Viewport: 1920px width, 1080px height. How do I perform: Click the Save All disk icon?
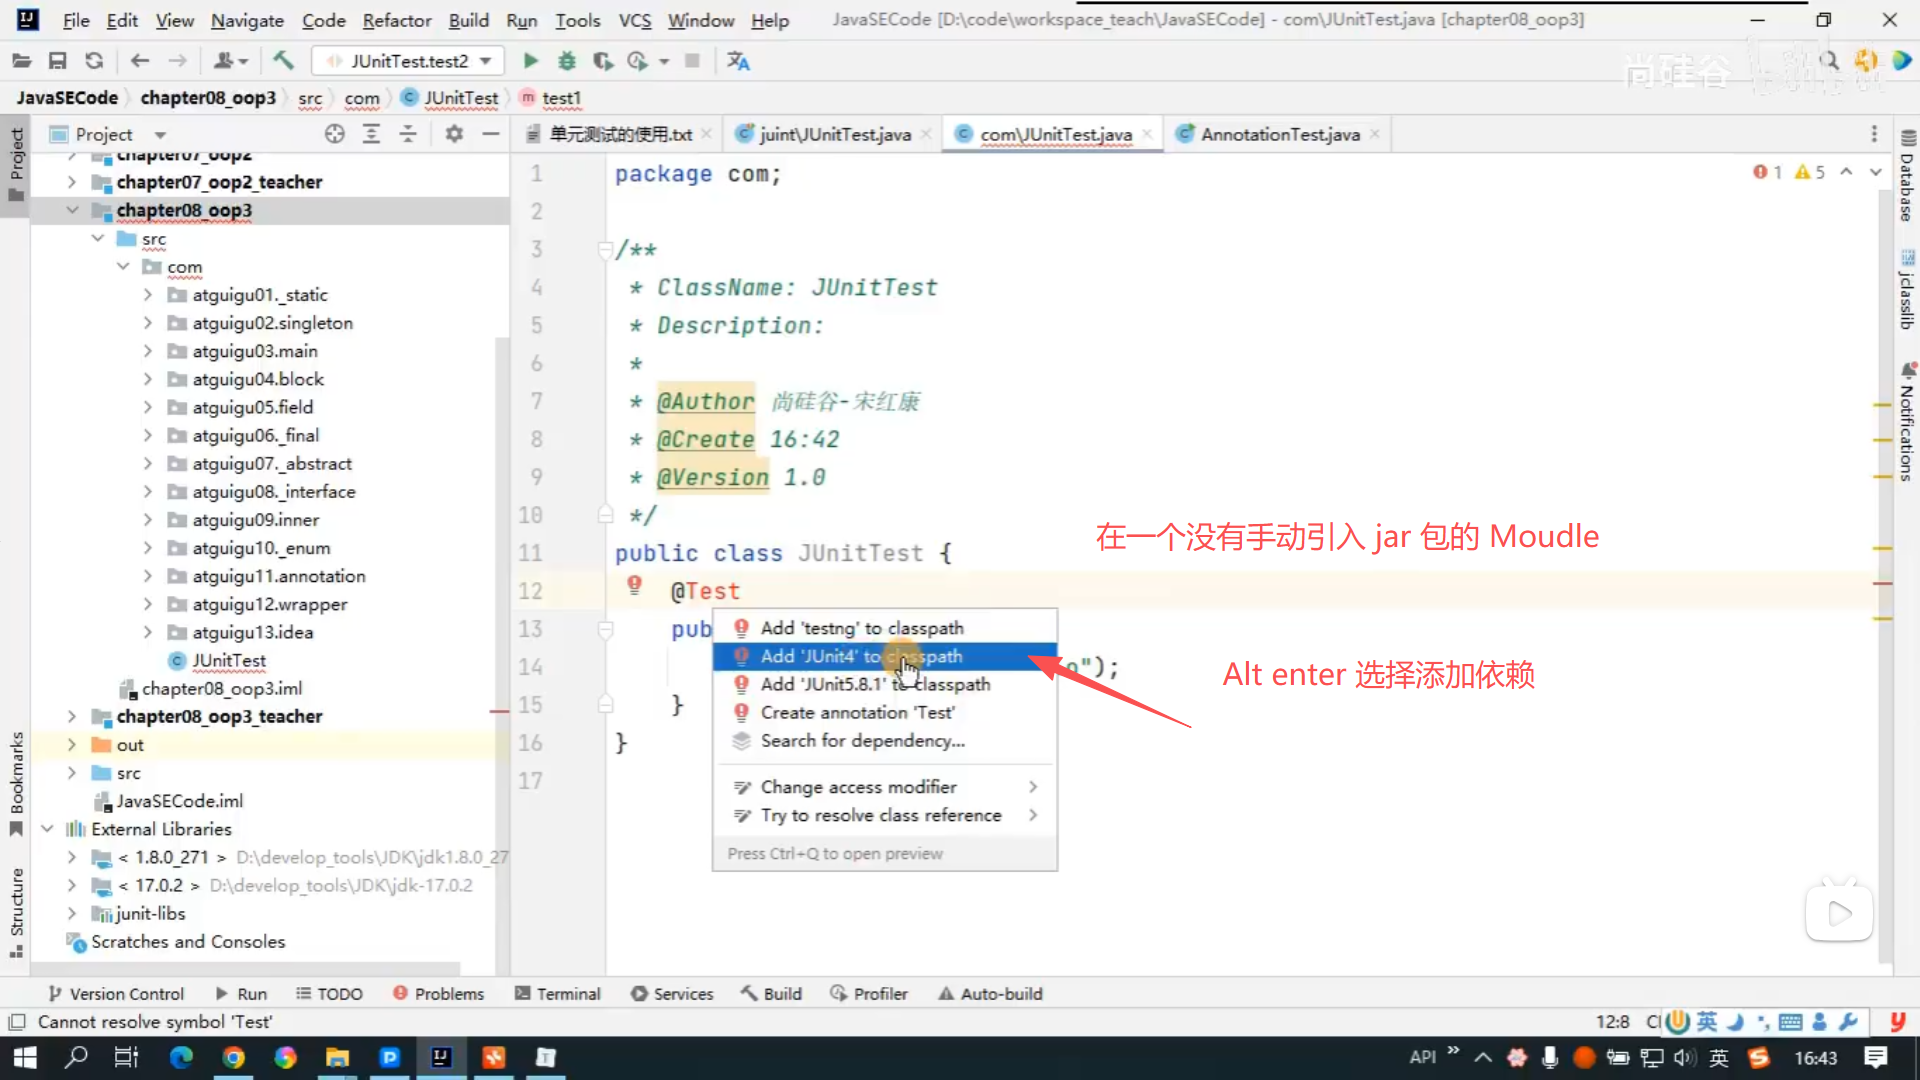pyautogui.click(x=57, y=61)
